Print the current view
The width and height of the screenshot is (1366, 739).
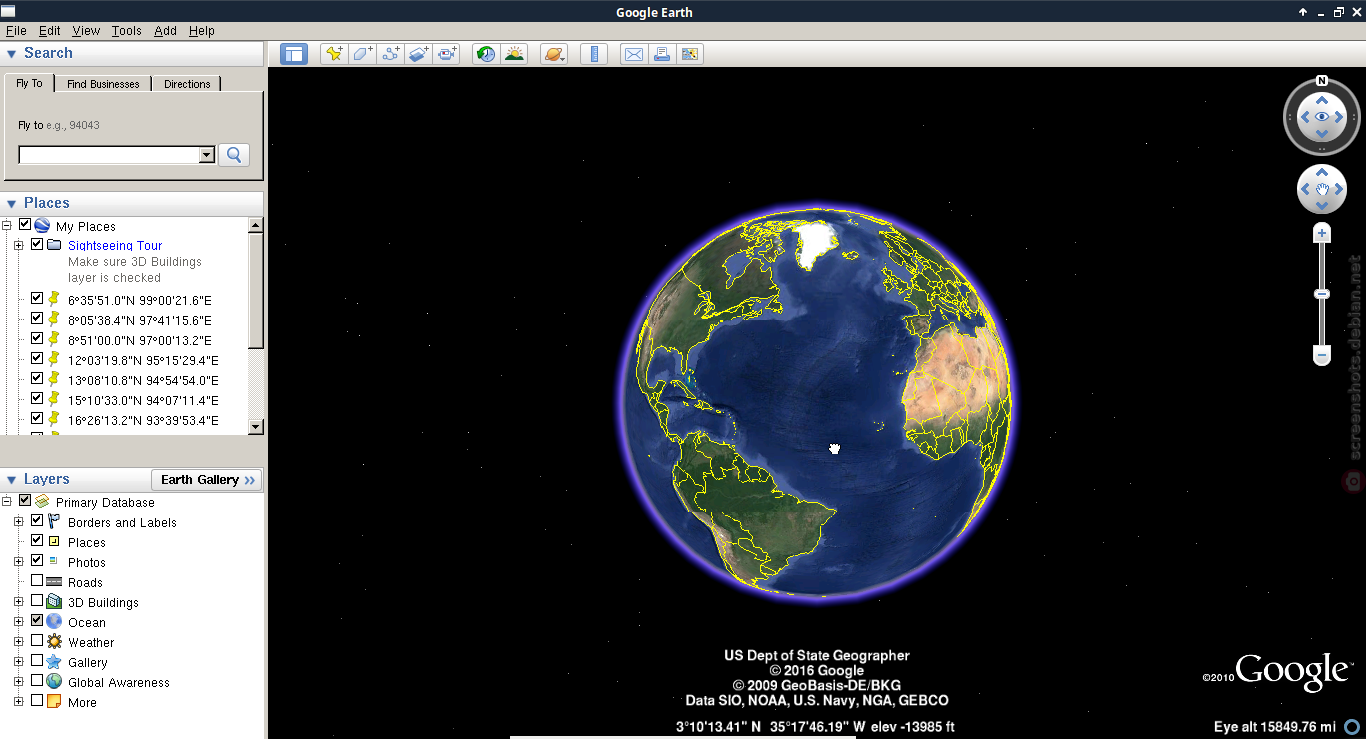point(661,54)
